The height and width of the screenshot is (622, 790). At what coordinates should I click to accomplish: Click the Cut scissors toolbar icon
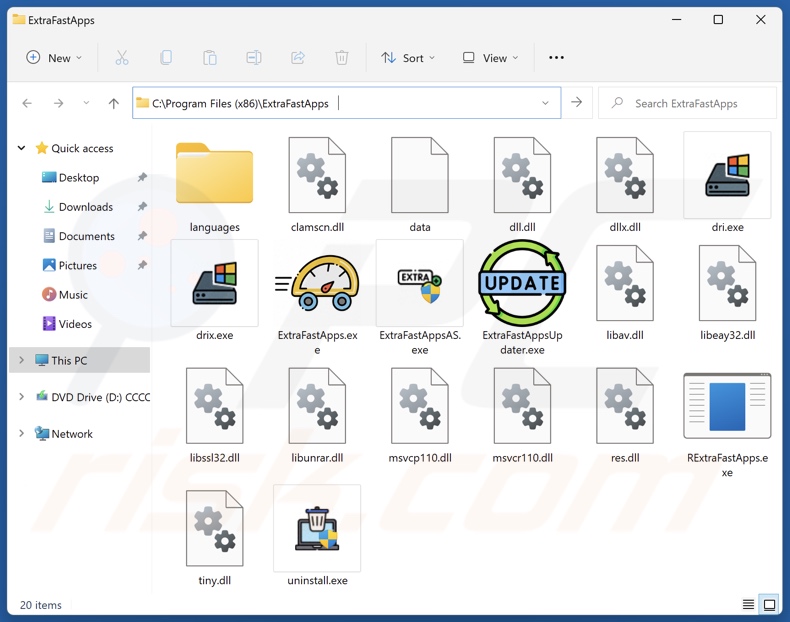122,58
